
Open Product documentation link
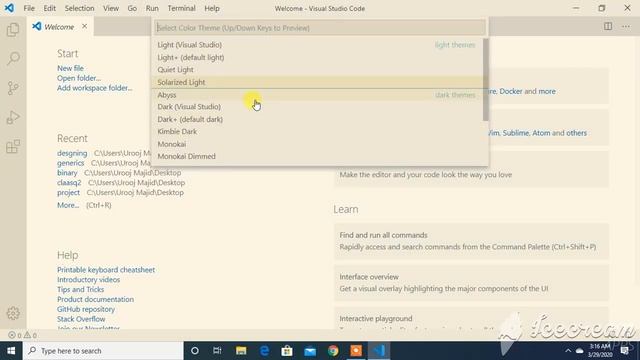pyautogui.click(x=96, y=299)
